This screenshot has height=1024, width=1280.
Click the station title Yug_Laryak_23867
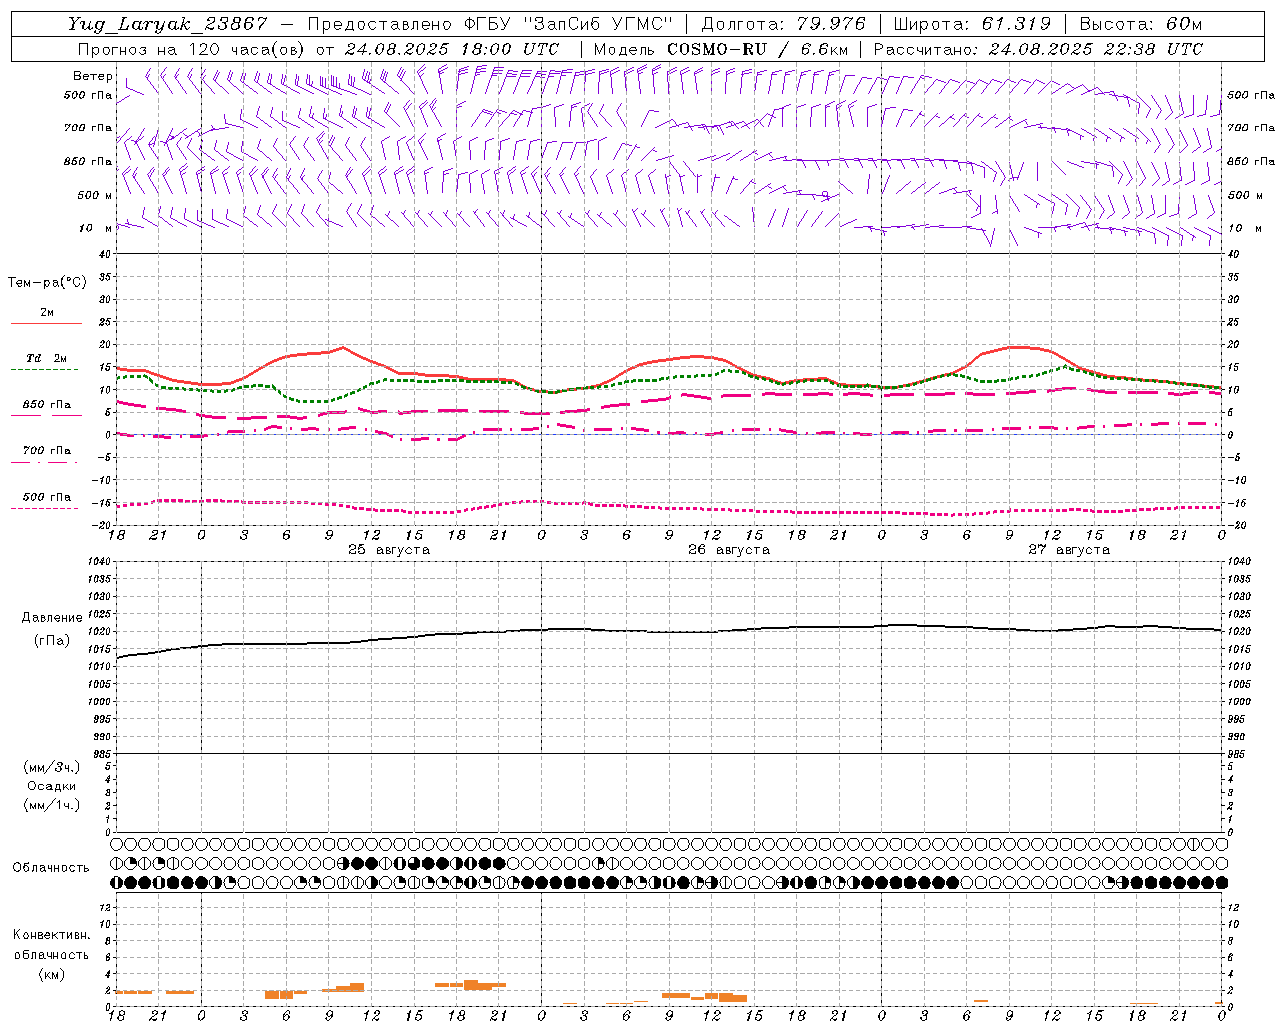168,24
